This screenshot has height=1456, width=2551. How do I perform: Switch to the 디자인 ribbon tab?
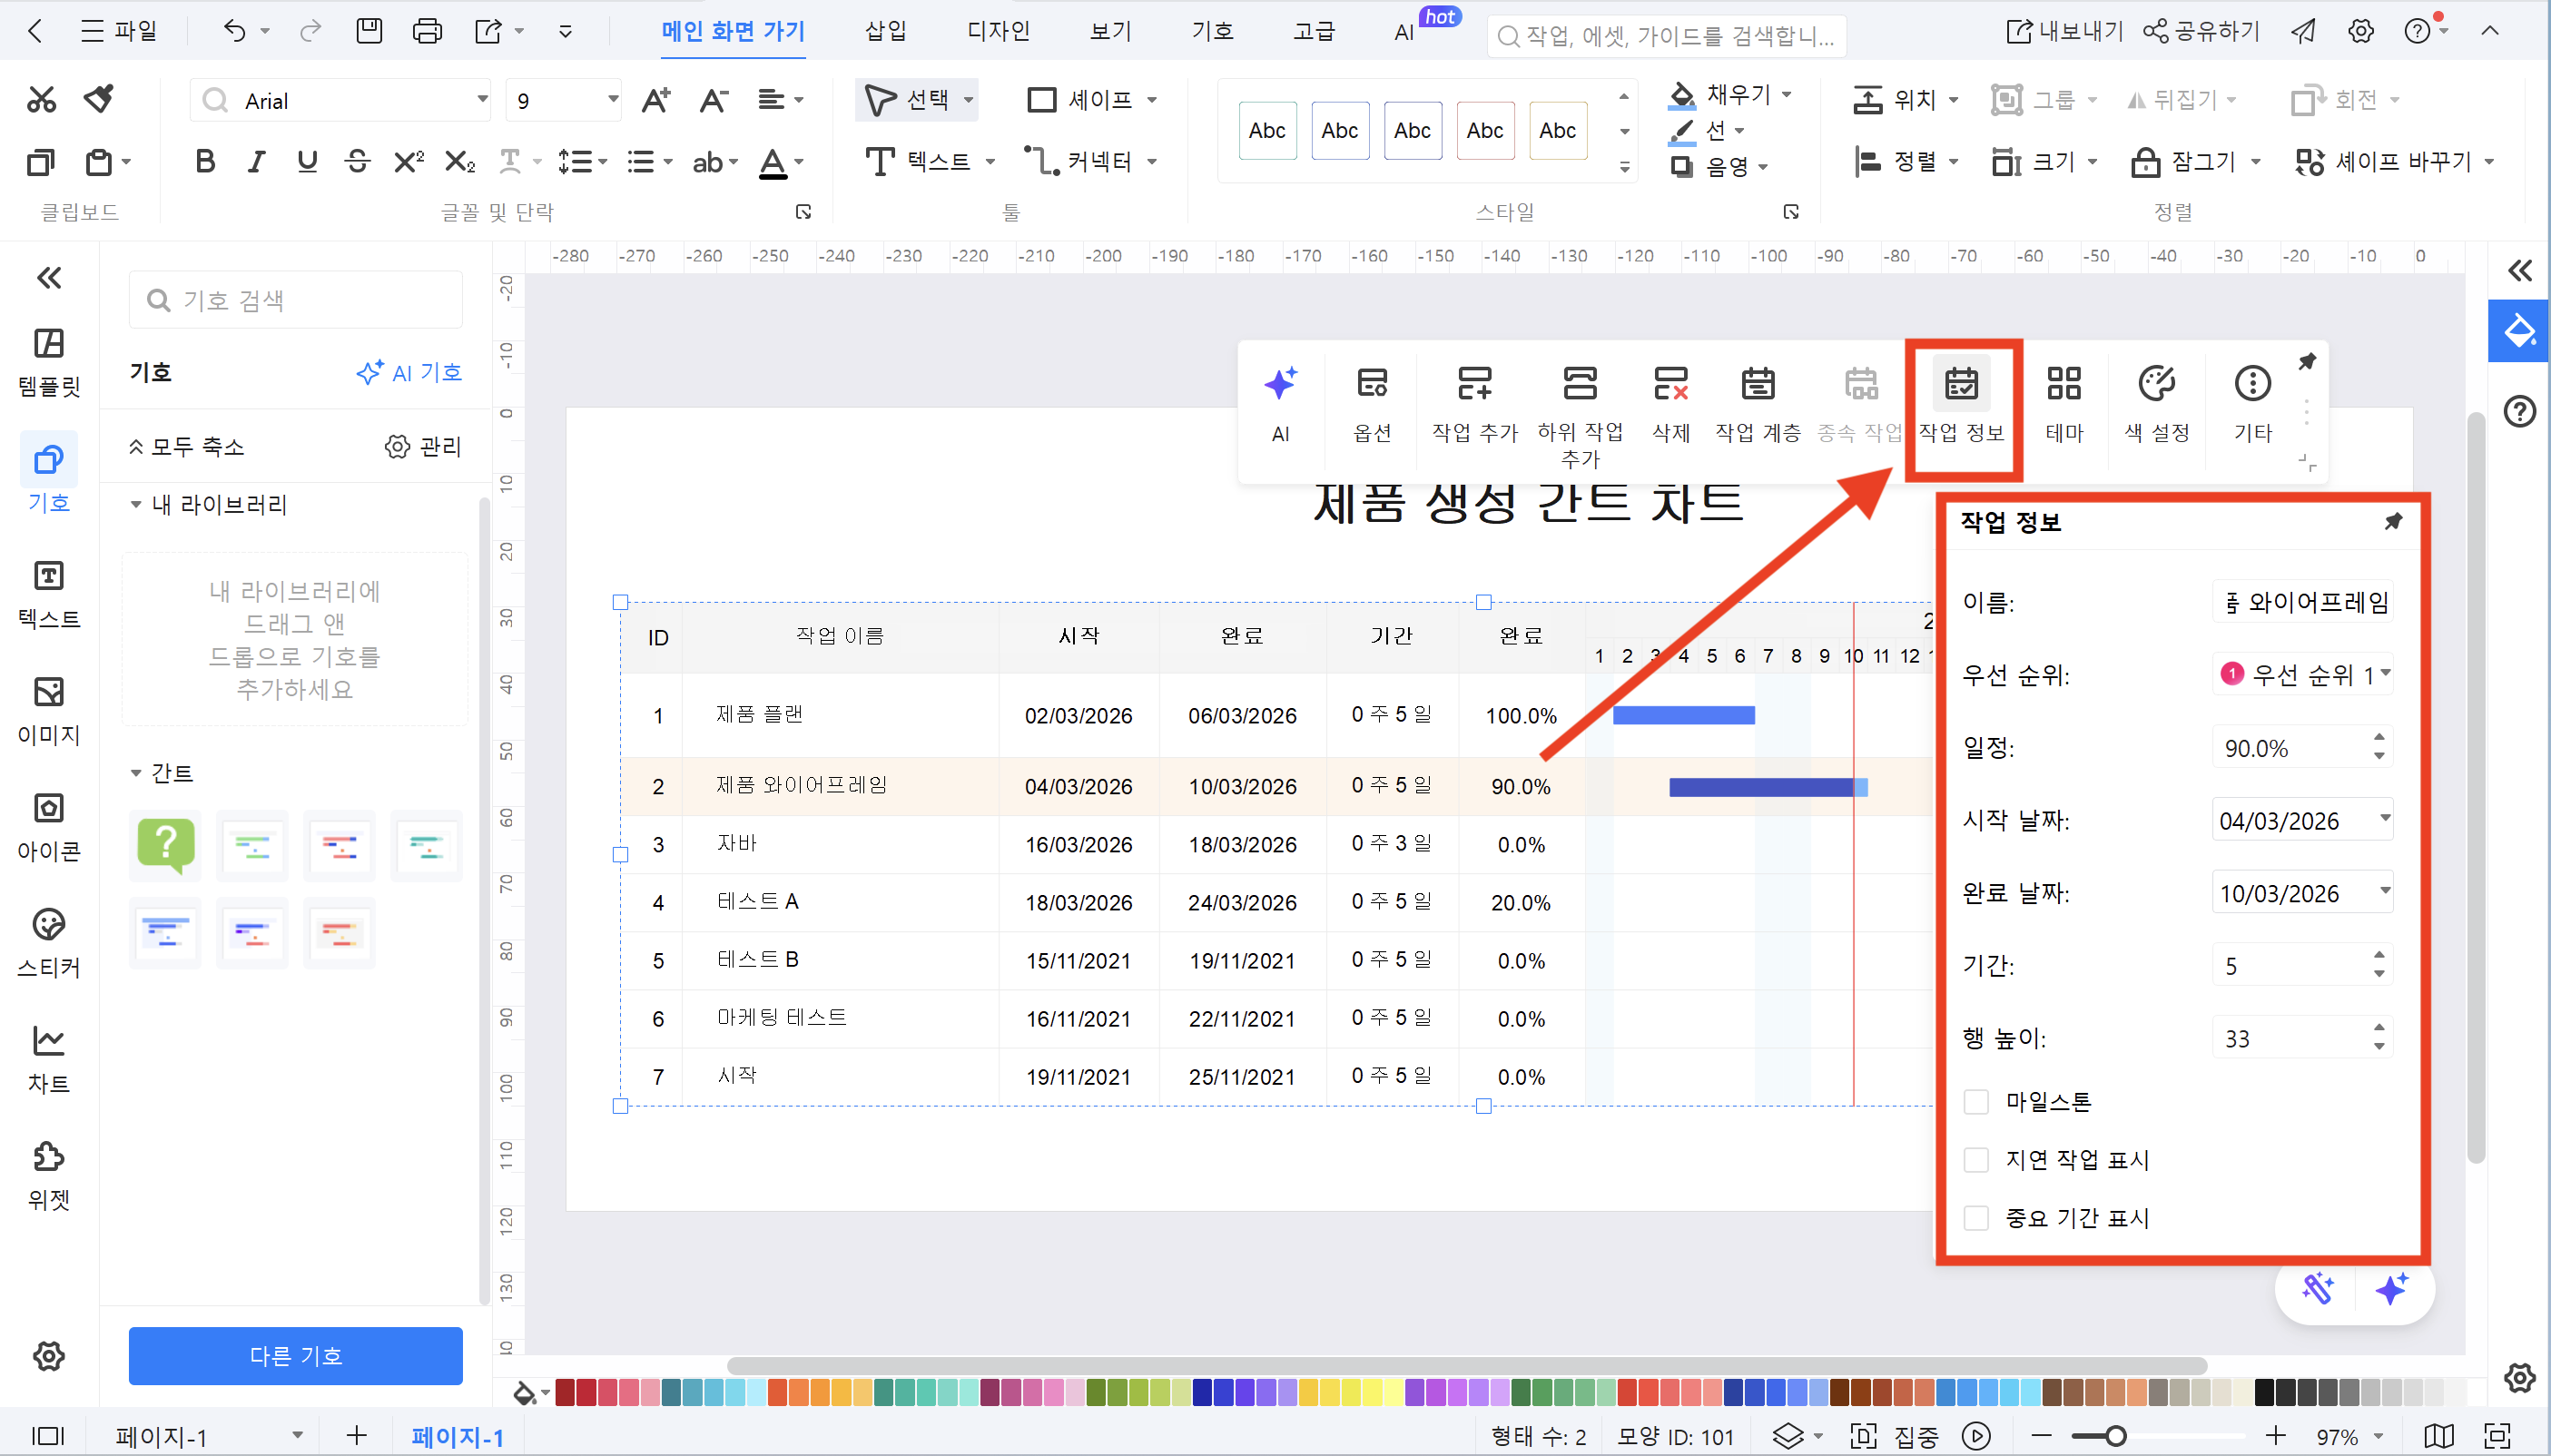point(997,31)
